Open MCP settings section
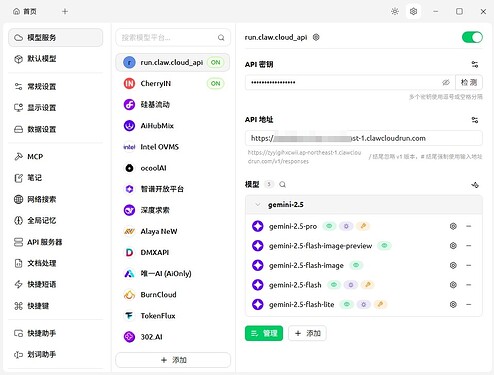494x375 pixels. pyautogui.click(x=56, y=157)
